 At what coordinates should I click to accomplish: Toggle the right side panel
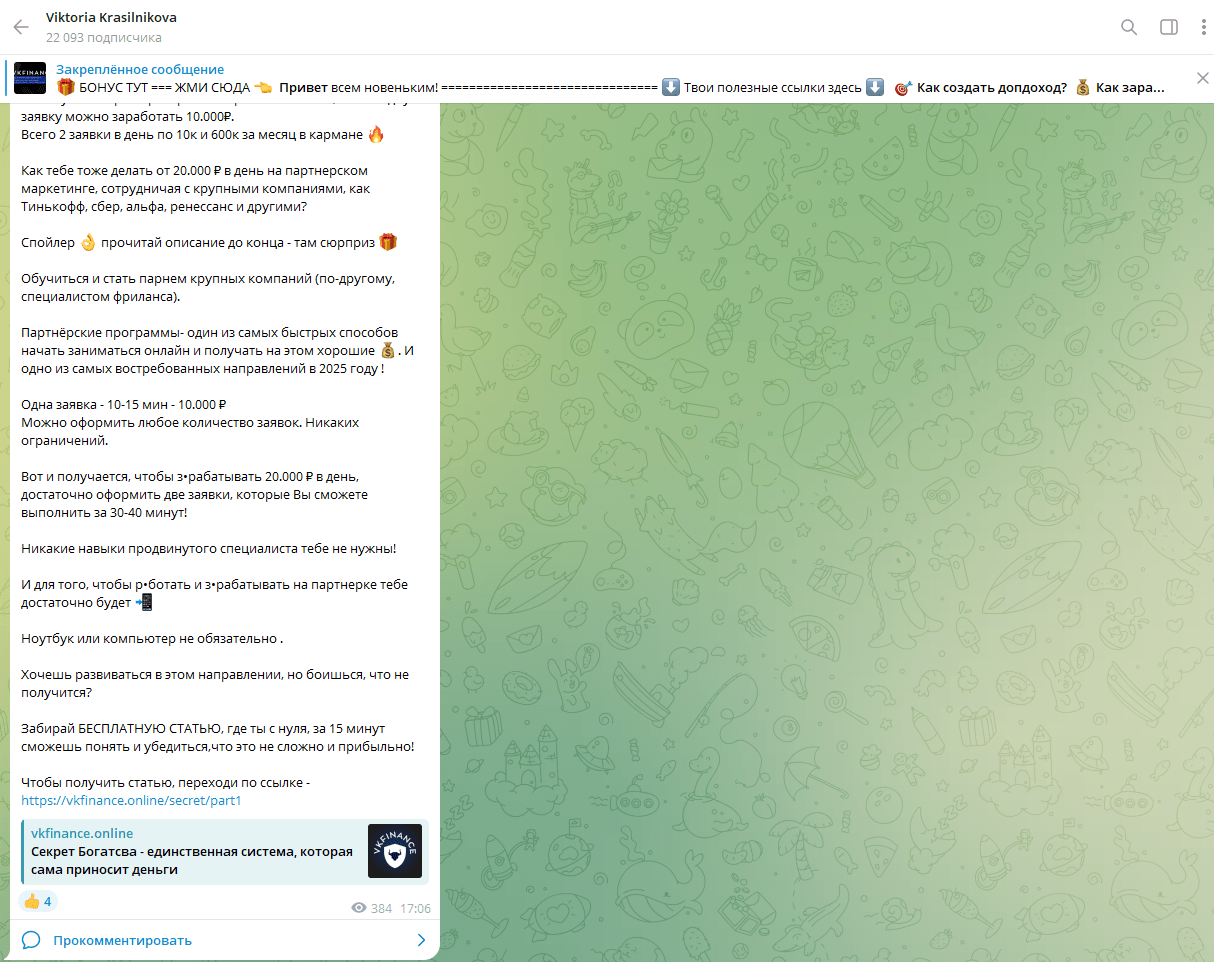click(x=1168, y=27)
